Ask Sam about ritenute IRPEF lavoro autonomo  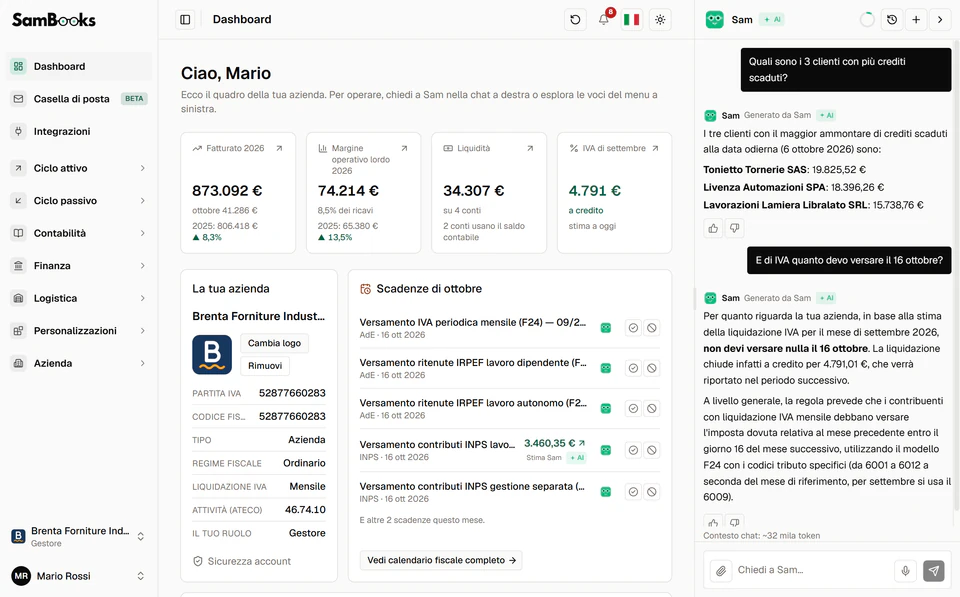[606, 409]
